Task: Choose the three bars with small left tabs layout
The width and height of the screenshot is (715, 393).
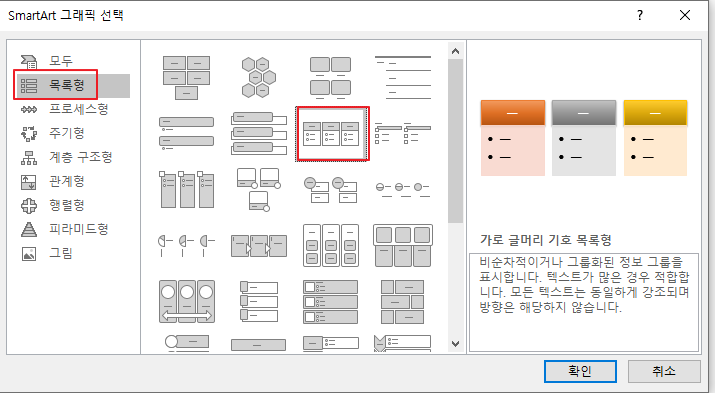Action: tap(259, 301)
